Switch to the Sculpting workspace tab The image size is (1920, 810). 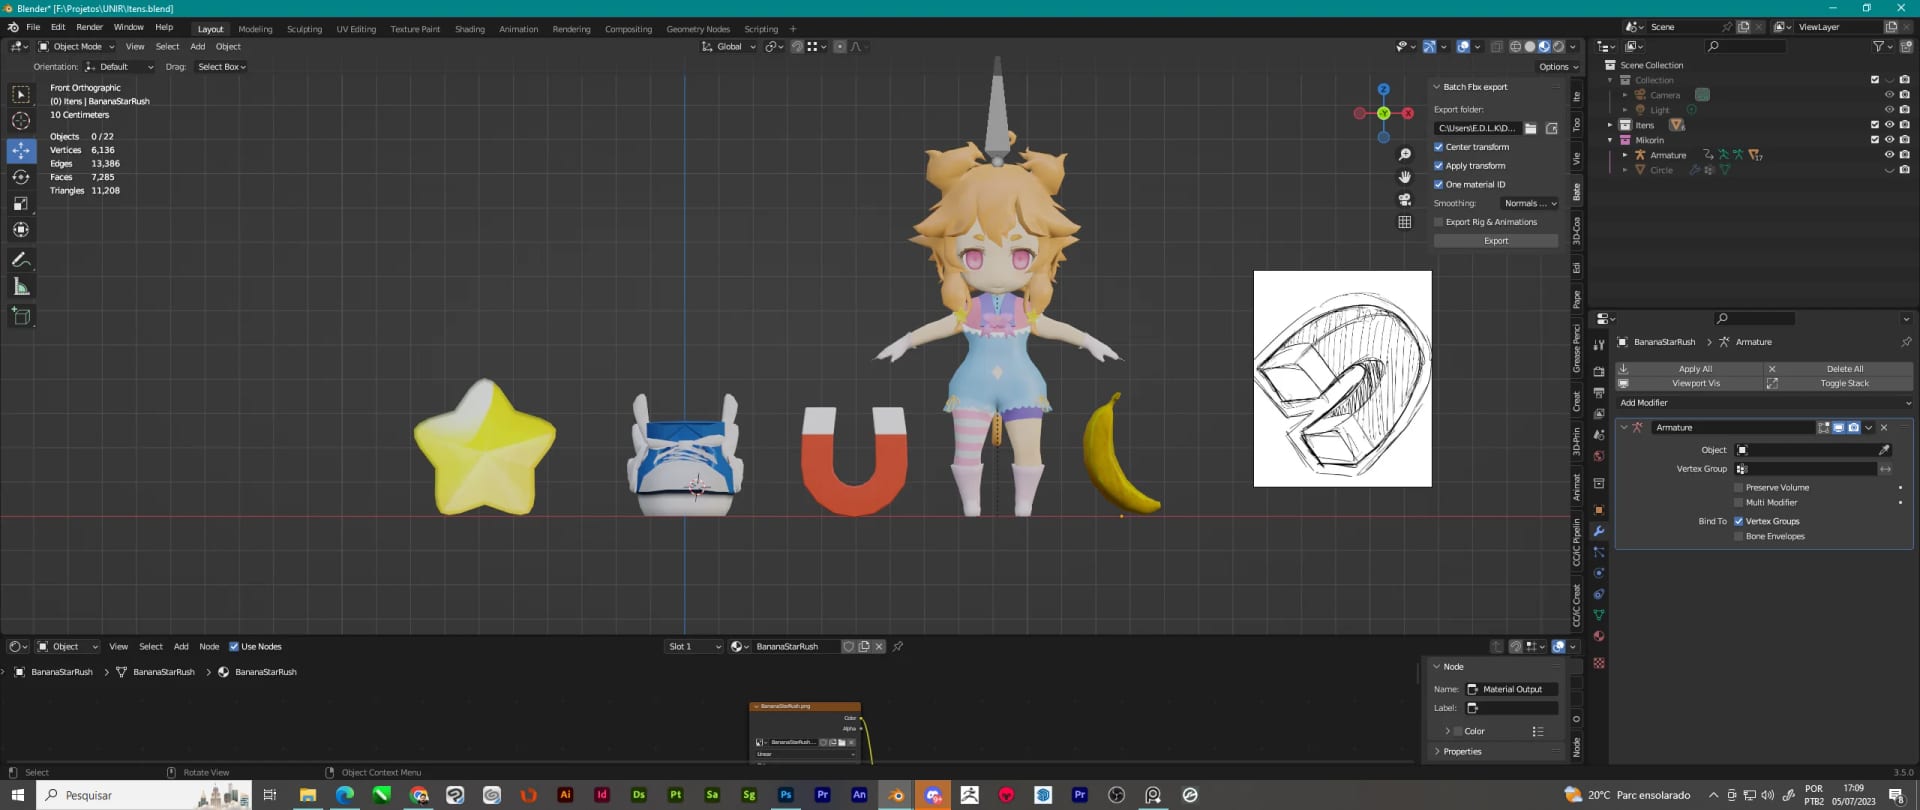[x=304, y=29]
